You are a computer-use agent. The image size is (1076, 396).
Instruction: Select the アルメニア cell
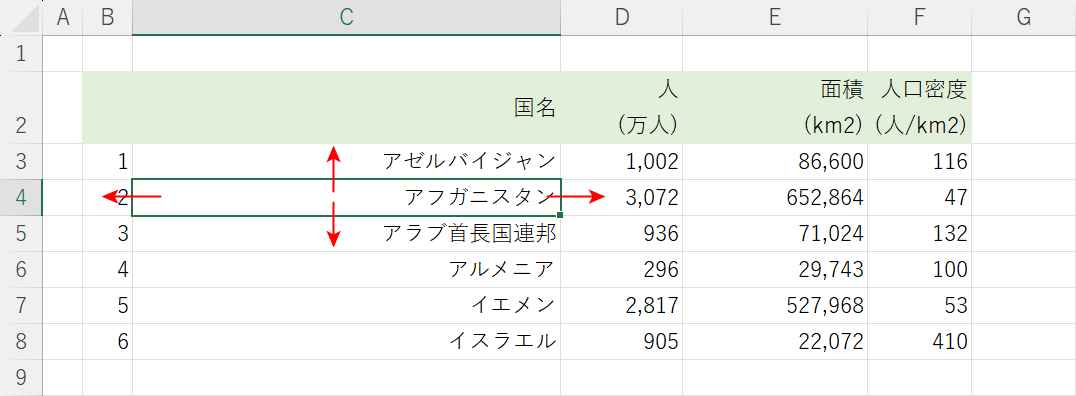tap(347, 269)
